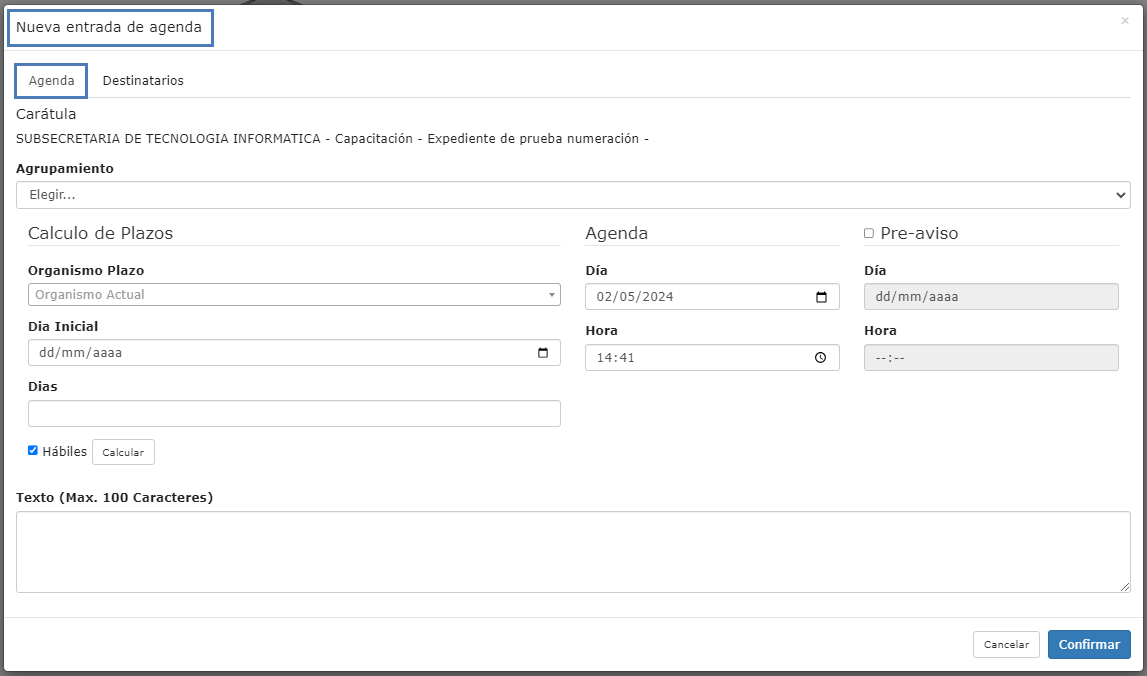Grab the Texto area resize handle
The image size is (1147, 676).
pos(1125,587)
